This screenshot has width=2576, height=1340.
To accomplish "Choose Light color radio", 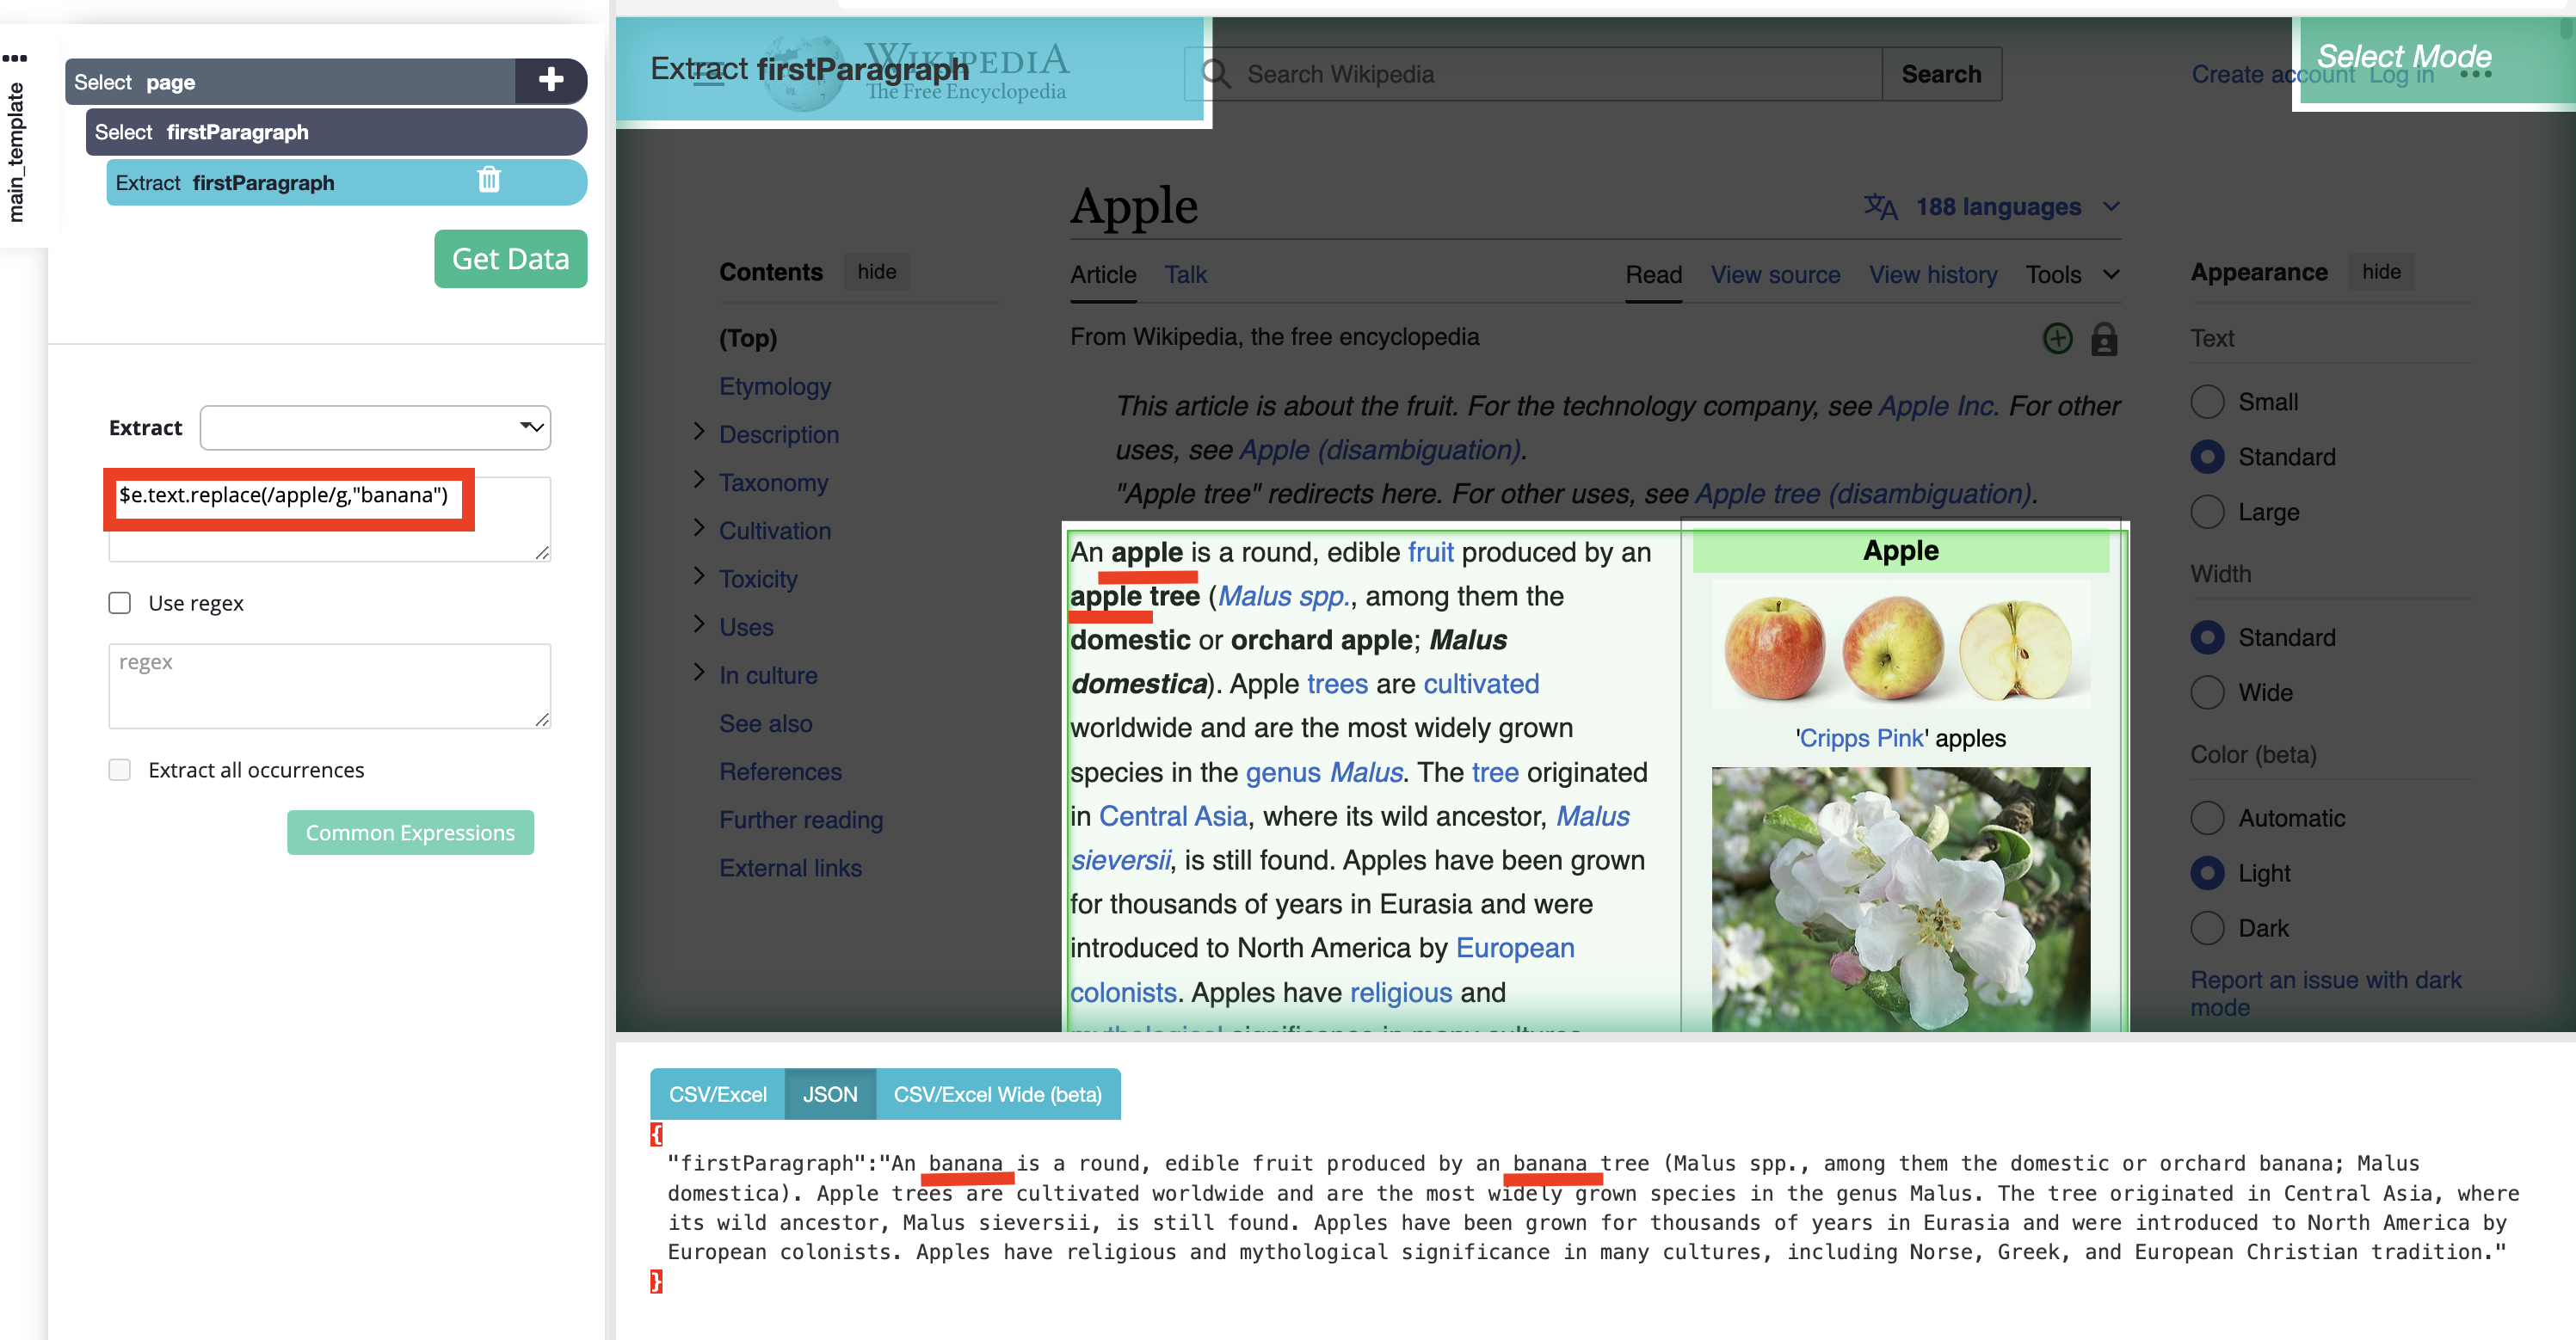I will click(2207, 872).
